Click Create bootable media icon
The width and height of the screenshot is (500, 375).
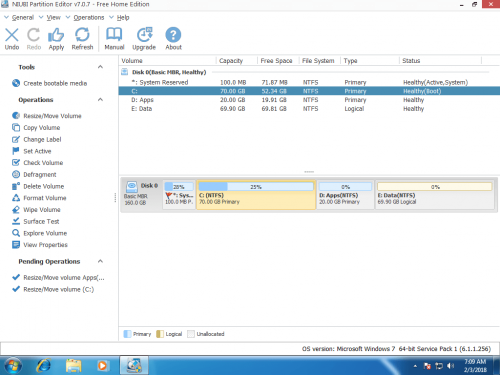click(x=16, y=83)
